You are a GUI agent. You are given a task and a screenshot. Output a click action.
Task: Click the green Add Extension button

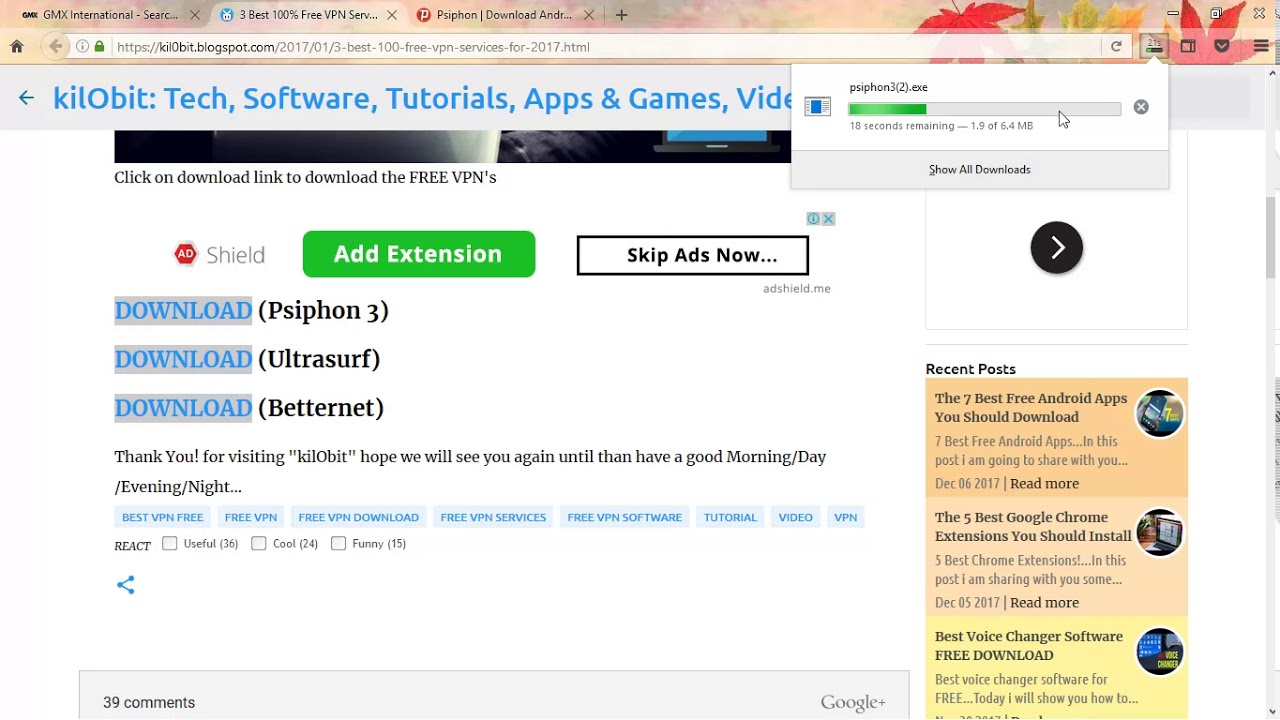click(419, 254)
